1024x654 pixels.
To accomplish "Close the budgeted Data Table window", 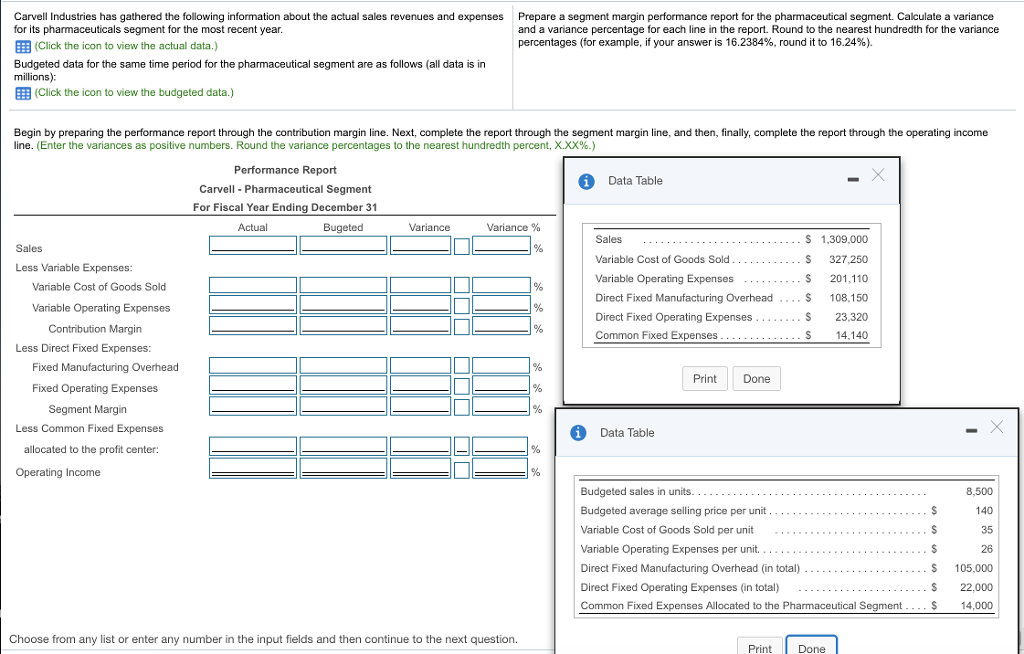I will click(996, 427).
